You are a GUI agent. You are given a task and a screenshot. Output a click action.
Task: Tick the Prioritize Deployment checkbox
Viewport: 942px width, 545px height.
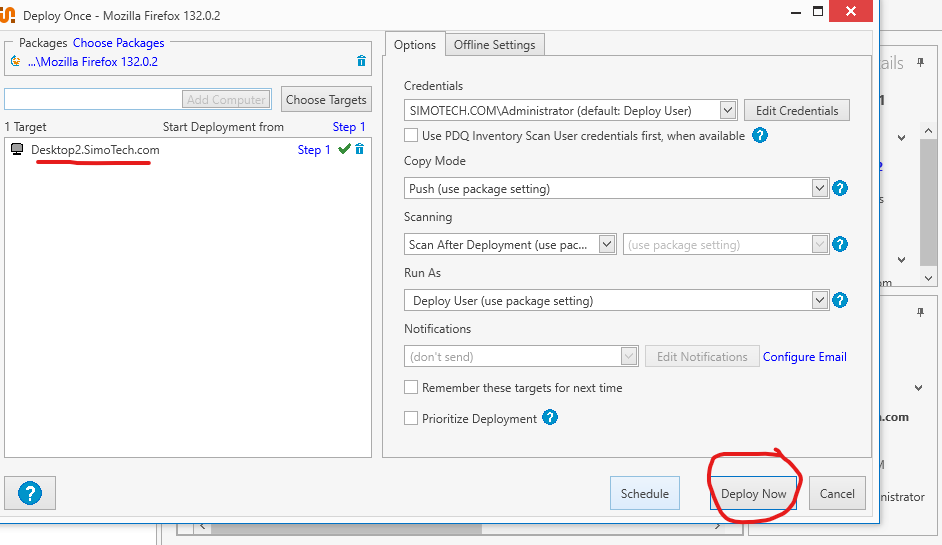(x=411, y=418)
